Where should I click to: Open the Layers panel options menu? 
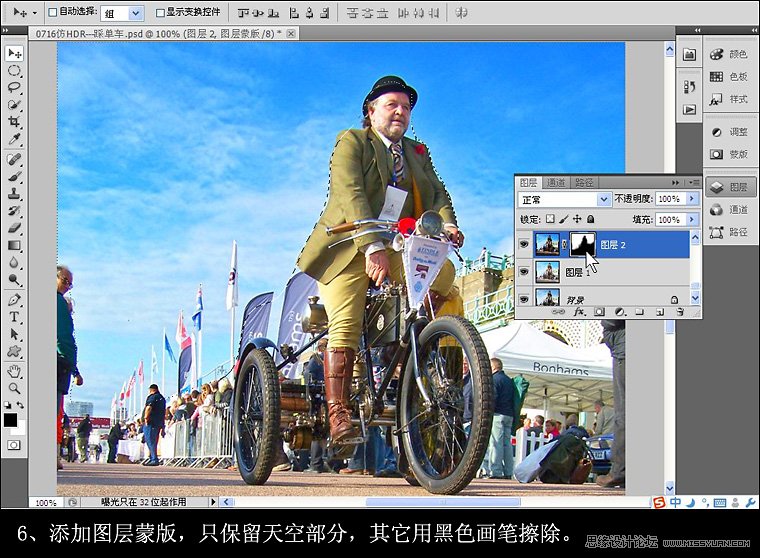(694, 183)
